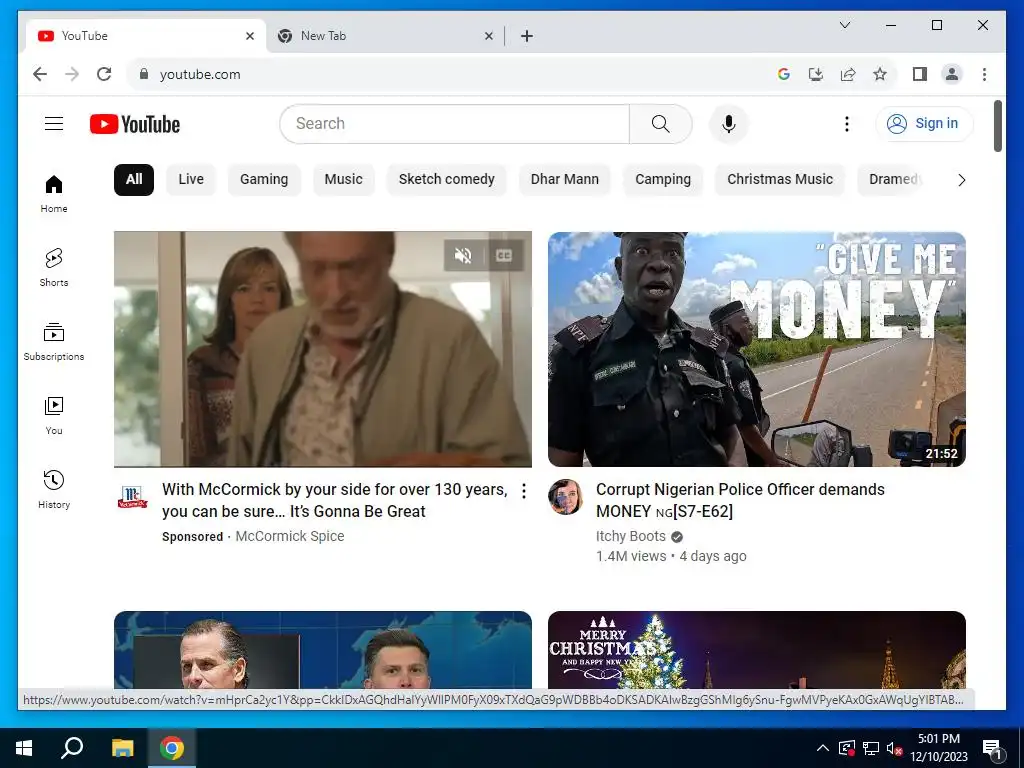
Task: Open the Merry Christmas video thumbnail
Action: coord(757,650)
